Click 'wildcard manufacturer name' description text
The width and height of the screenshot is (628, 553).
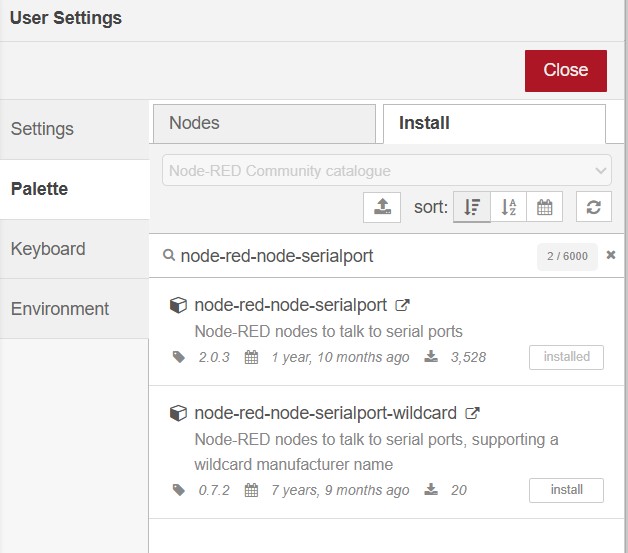tap(294, 465)
